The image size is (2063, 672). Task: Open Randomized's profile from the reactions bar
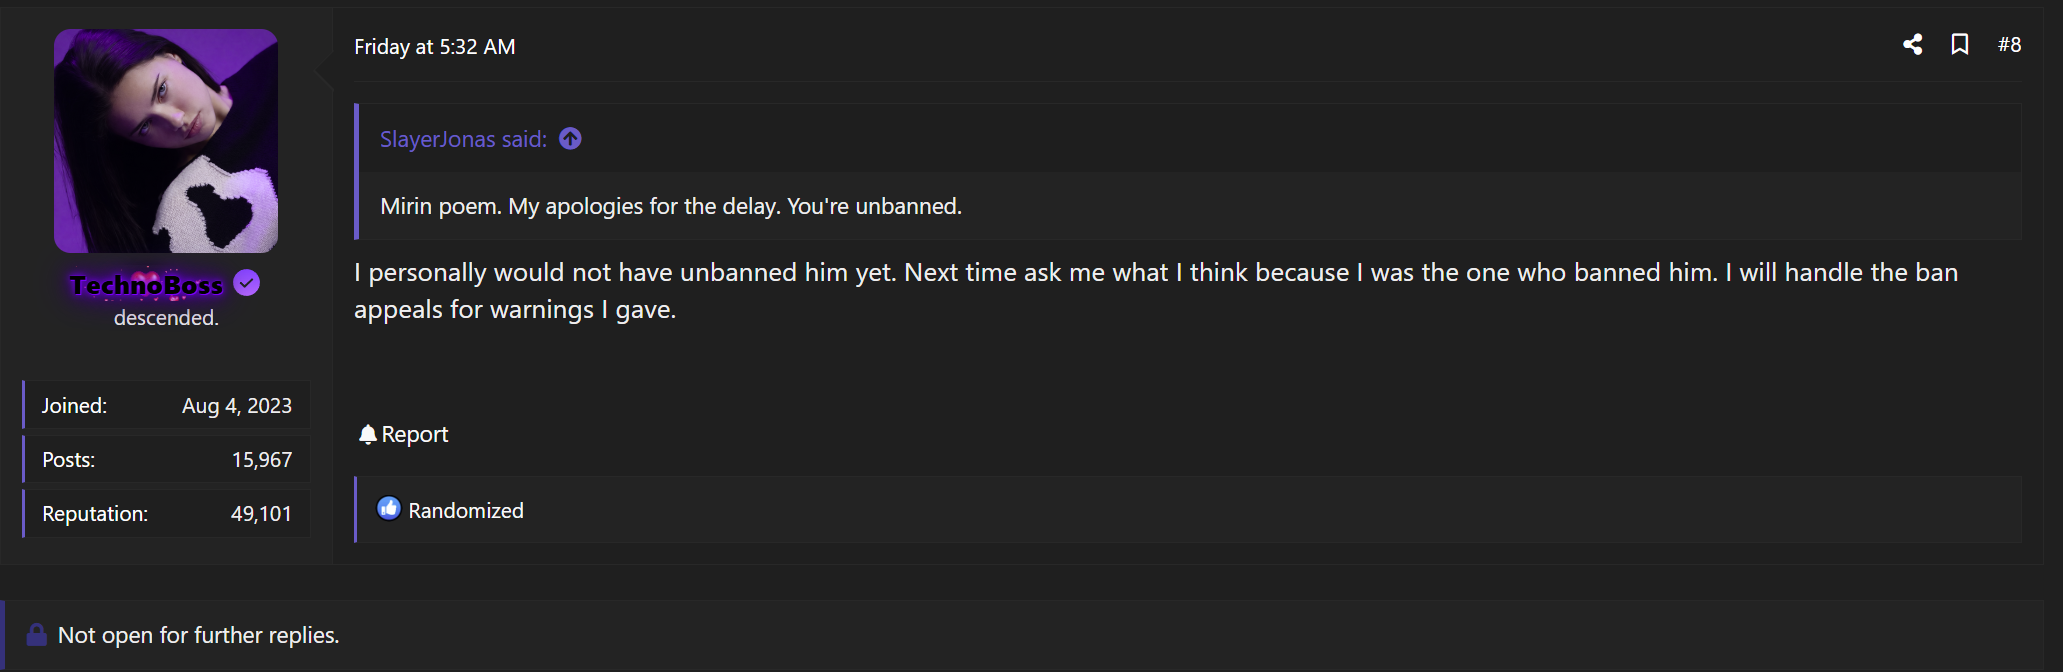pos(466,511)
